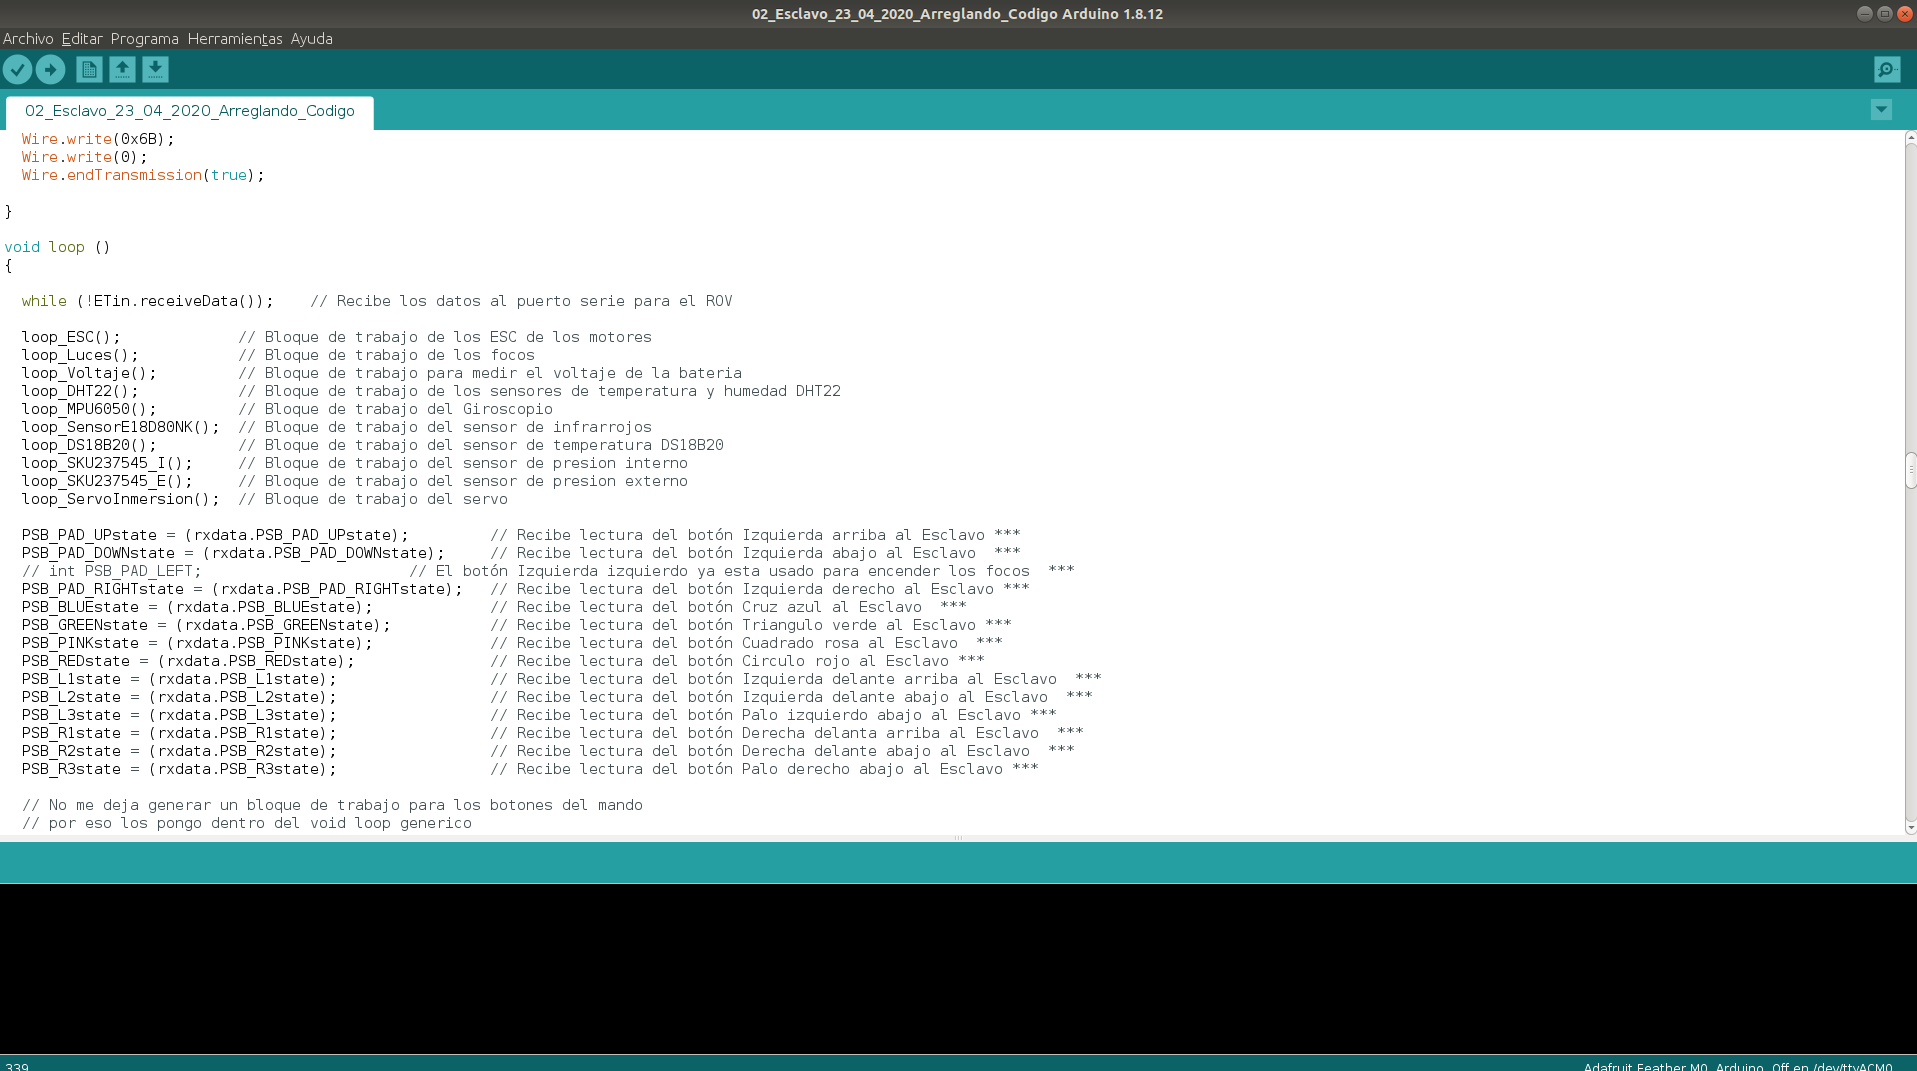Viewport: 1917px width, 1071px height.
Task: Open the Herramientas menu
Action: tap(235, 39)
